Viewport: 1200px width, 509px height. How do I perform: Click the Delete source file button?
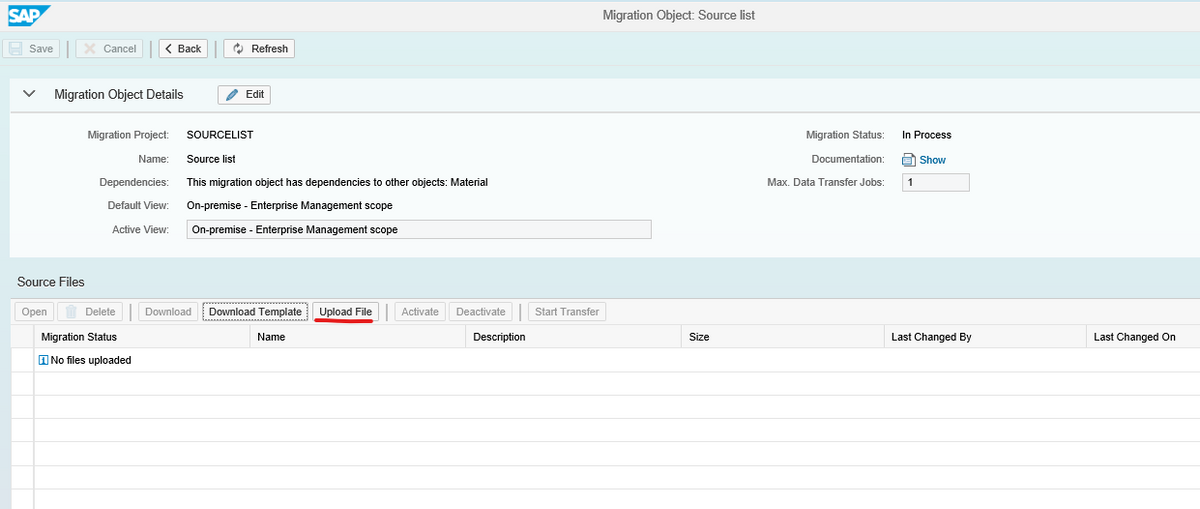click(x=90, y=311)
